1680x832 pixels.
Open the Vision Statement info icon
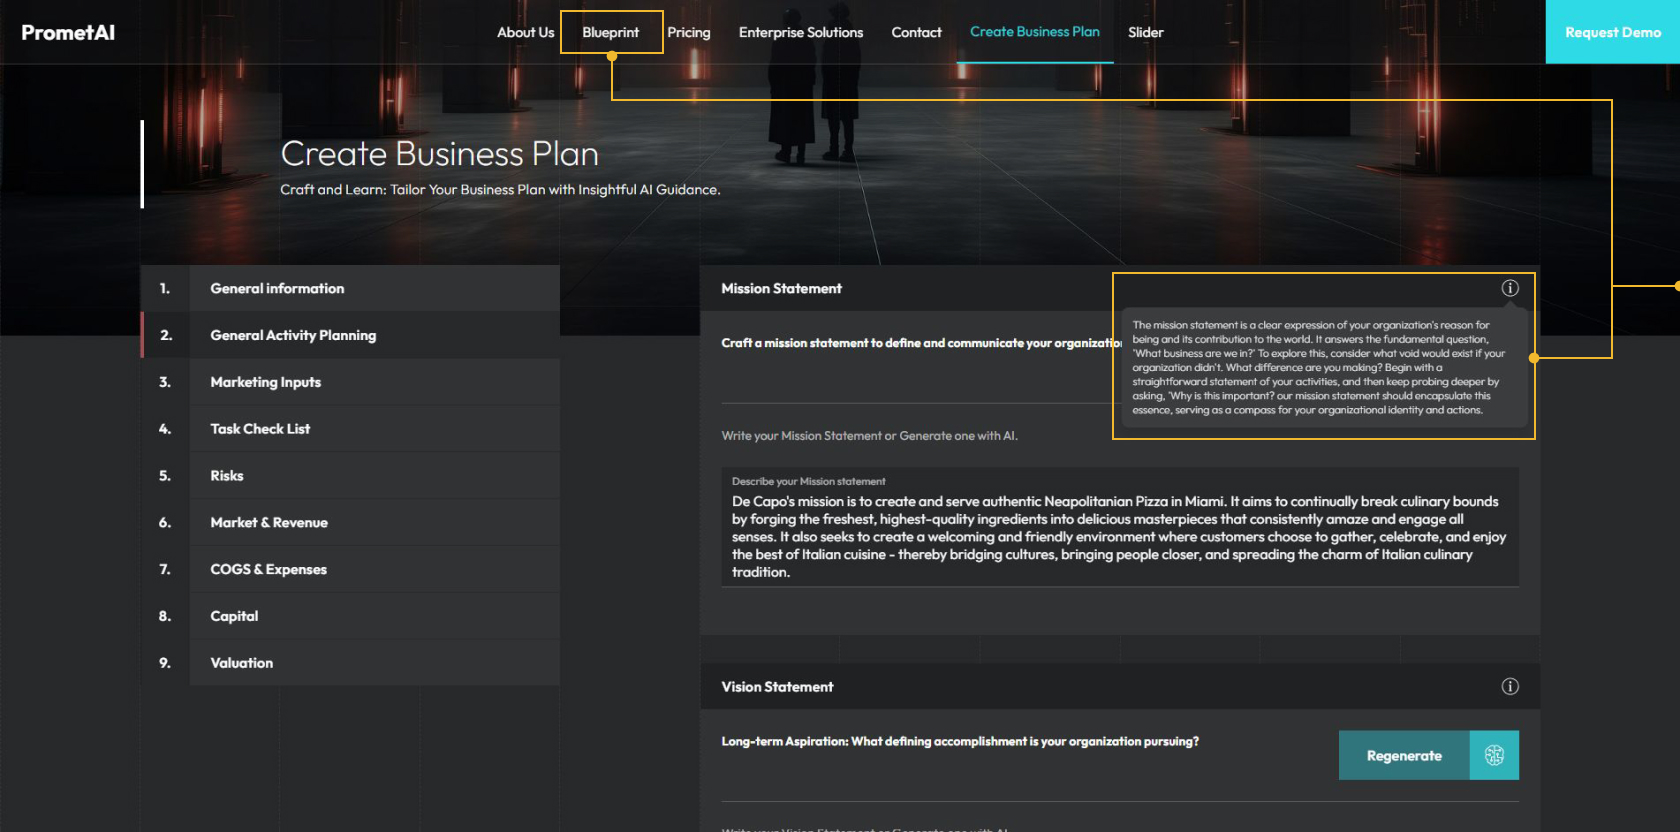click(x=1510, y=686)
